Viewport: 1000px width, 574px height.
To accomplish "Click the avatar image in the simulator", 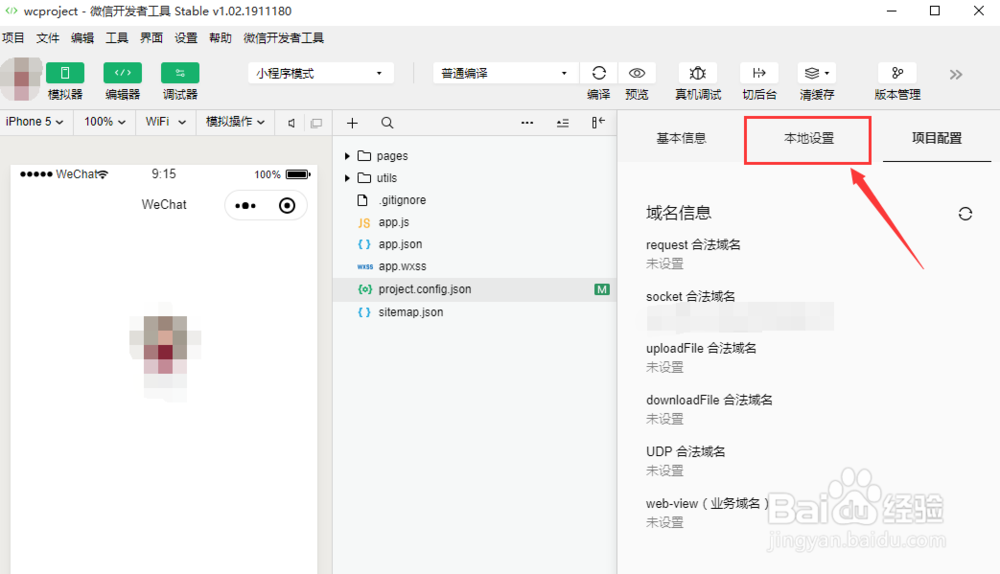I will [x=166, y=351].
